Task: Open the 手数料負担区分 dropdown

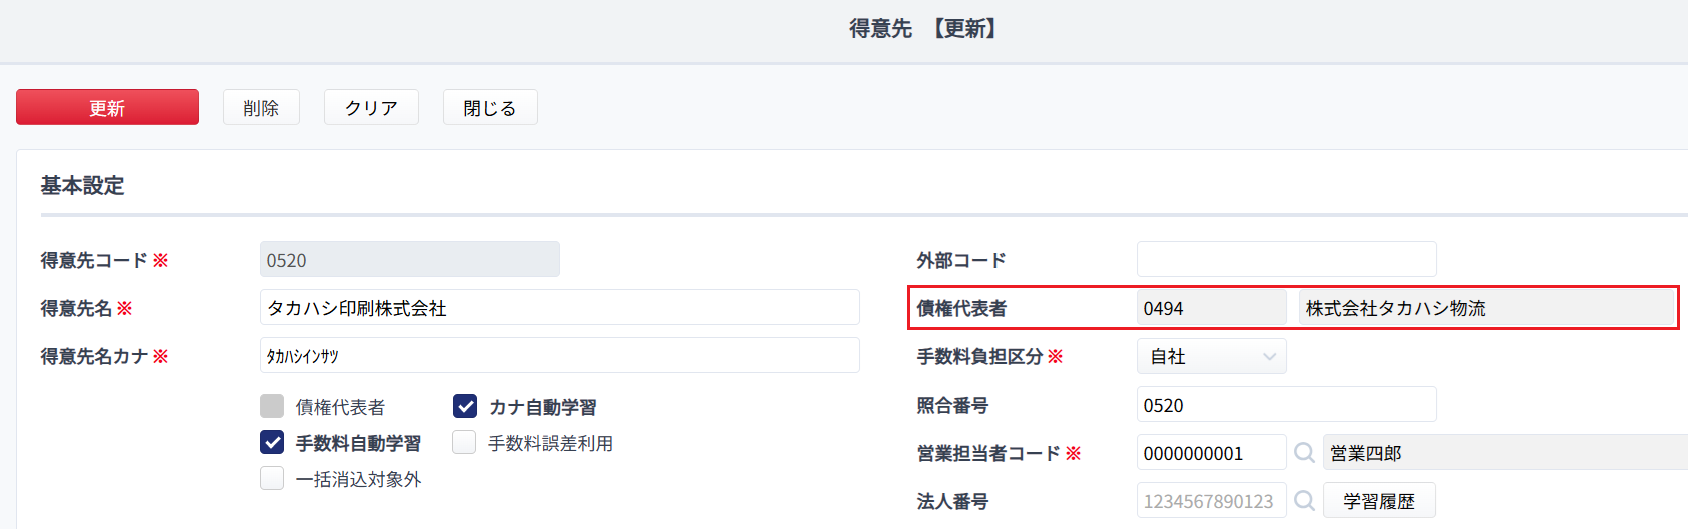Action: pyautogui.click(x=1212, y=356)
